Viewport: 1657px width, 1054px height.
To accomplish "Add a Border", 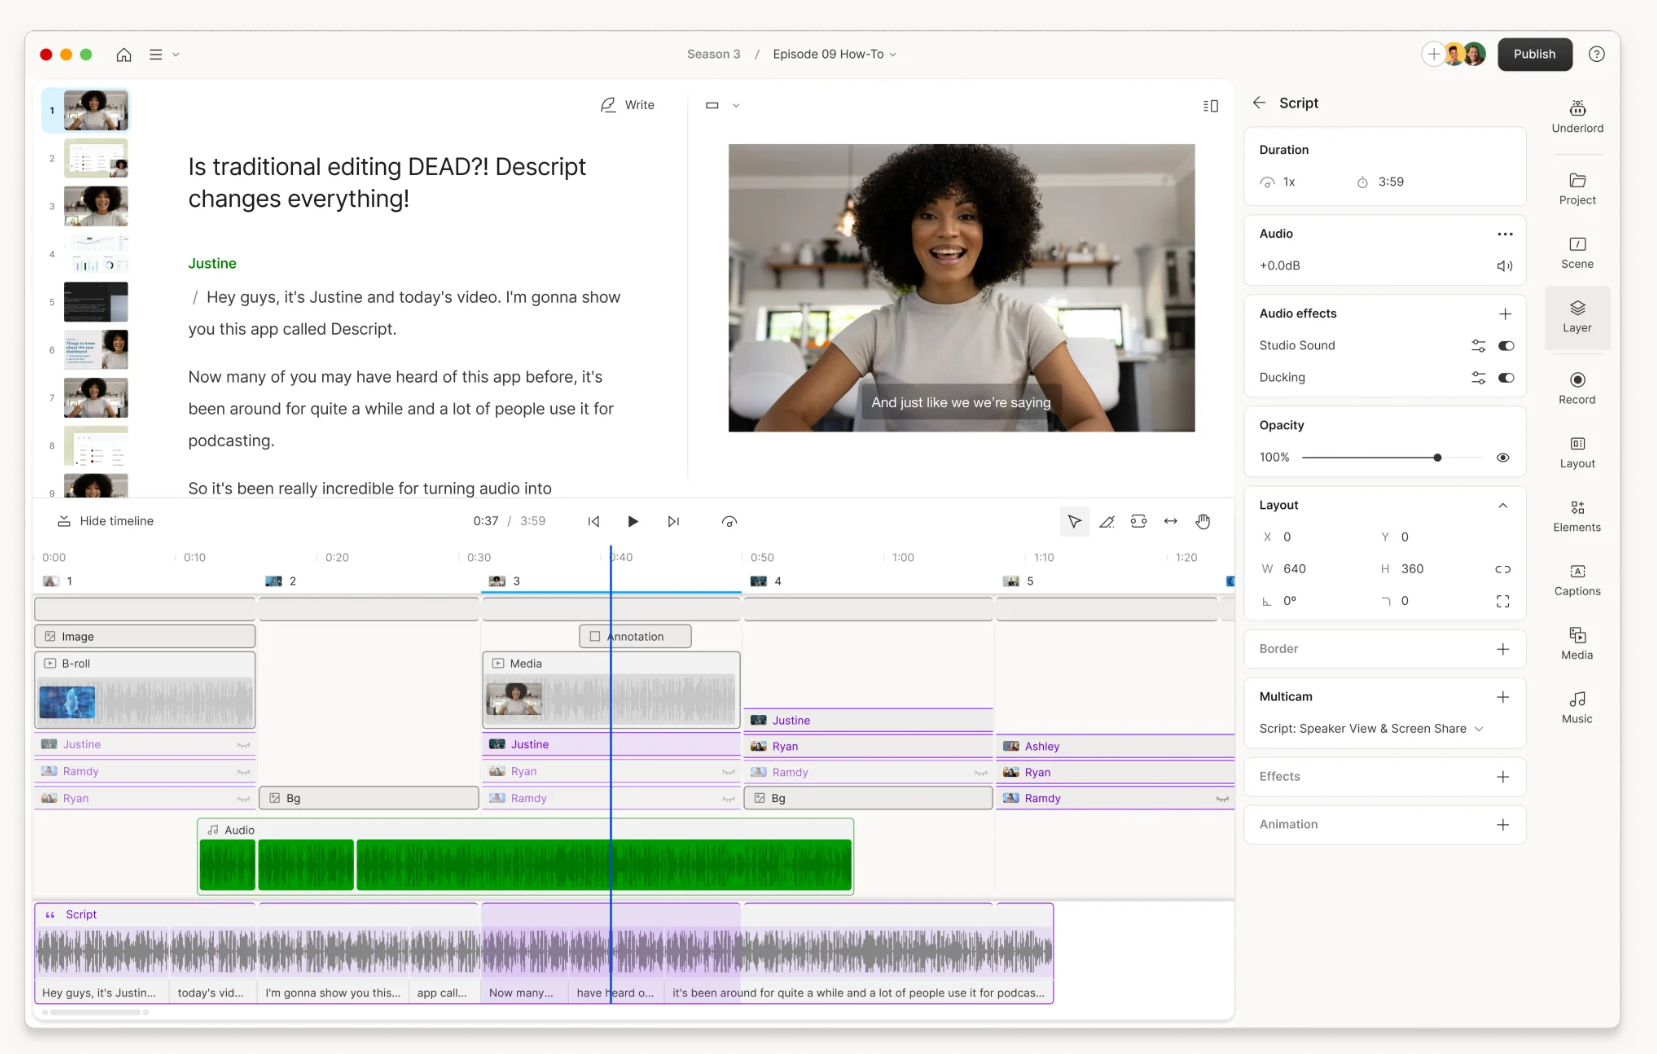I will 1503,649.
